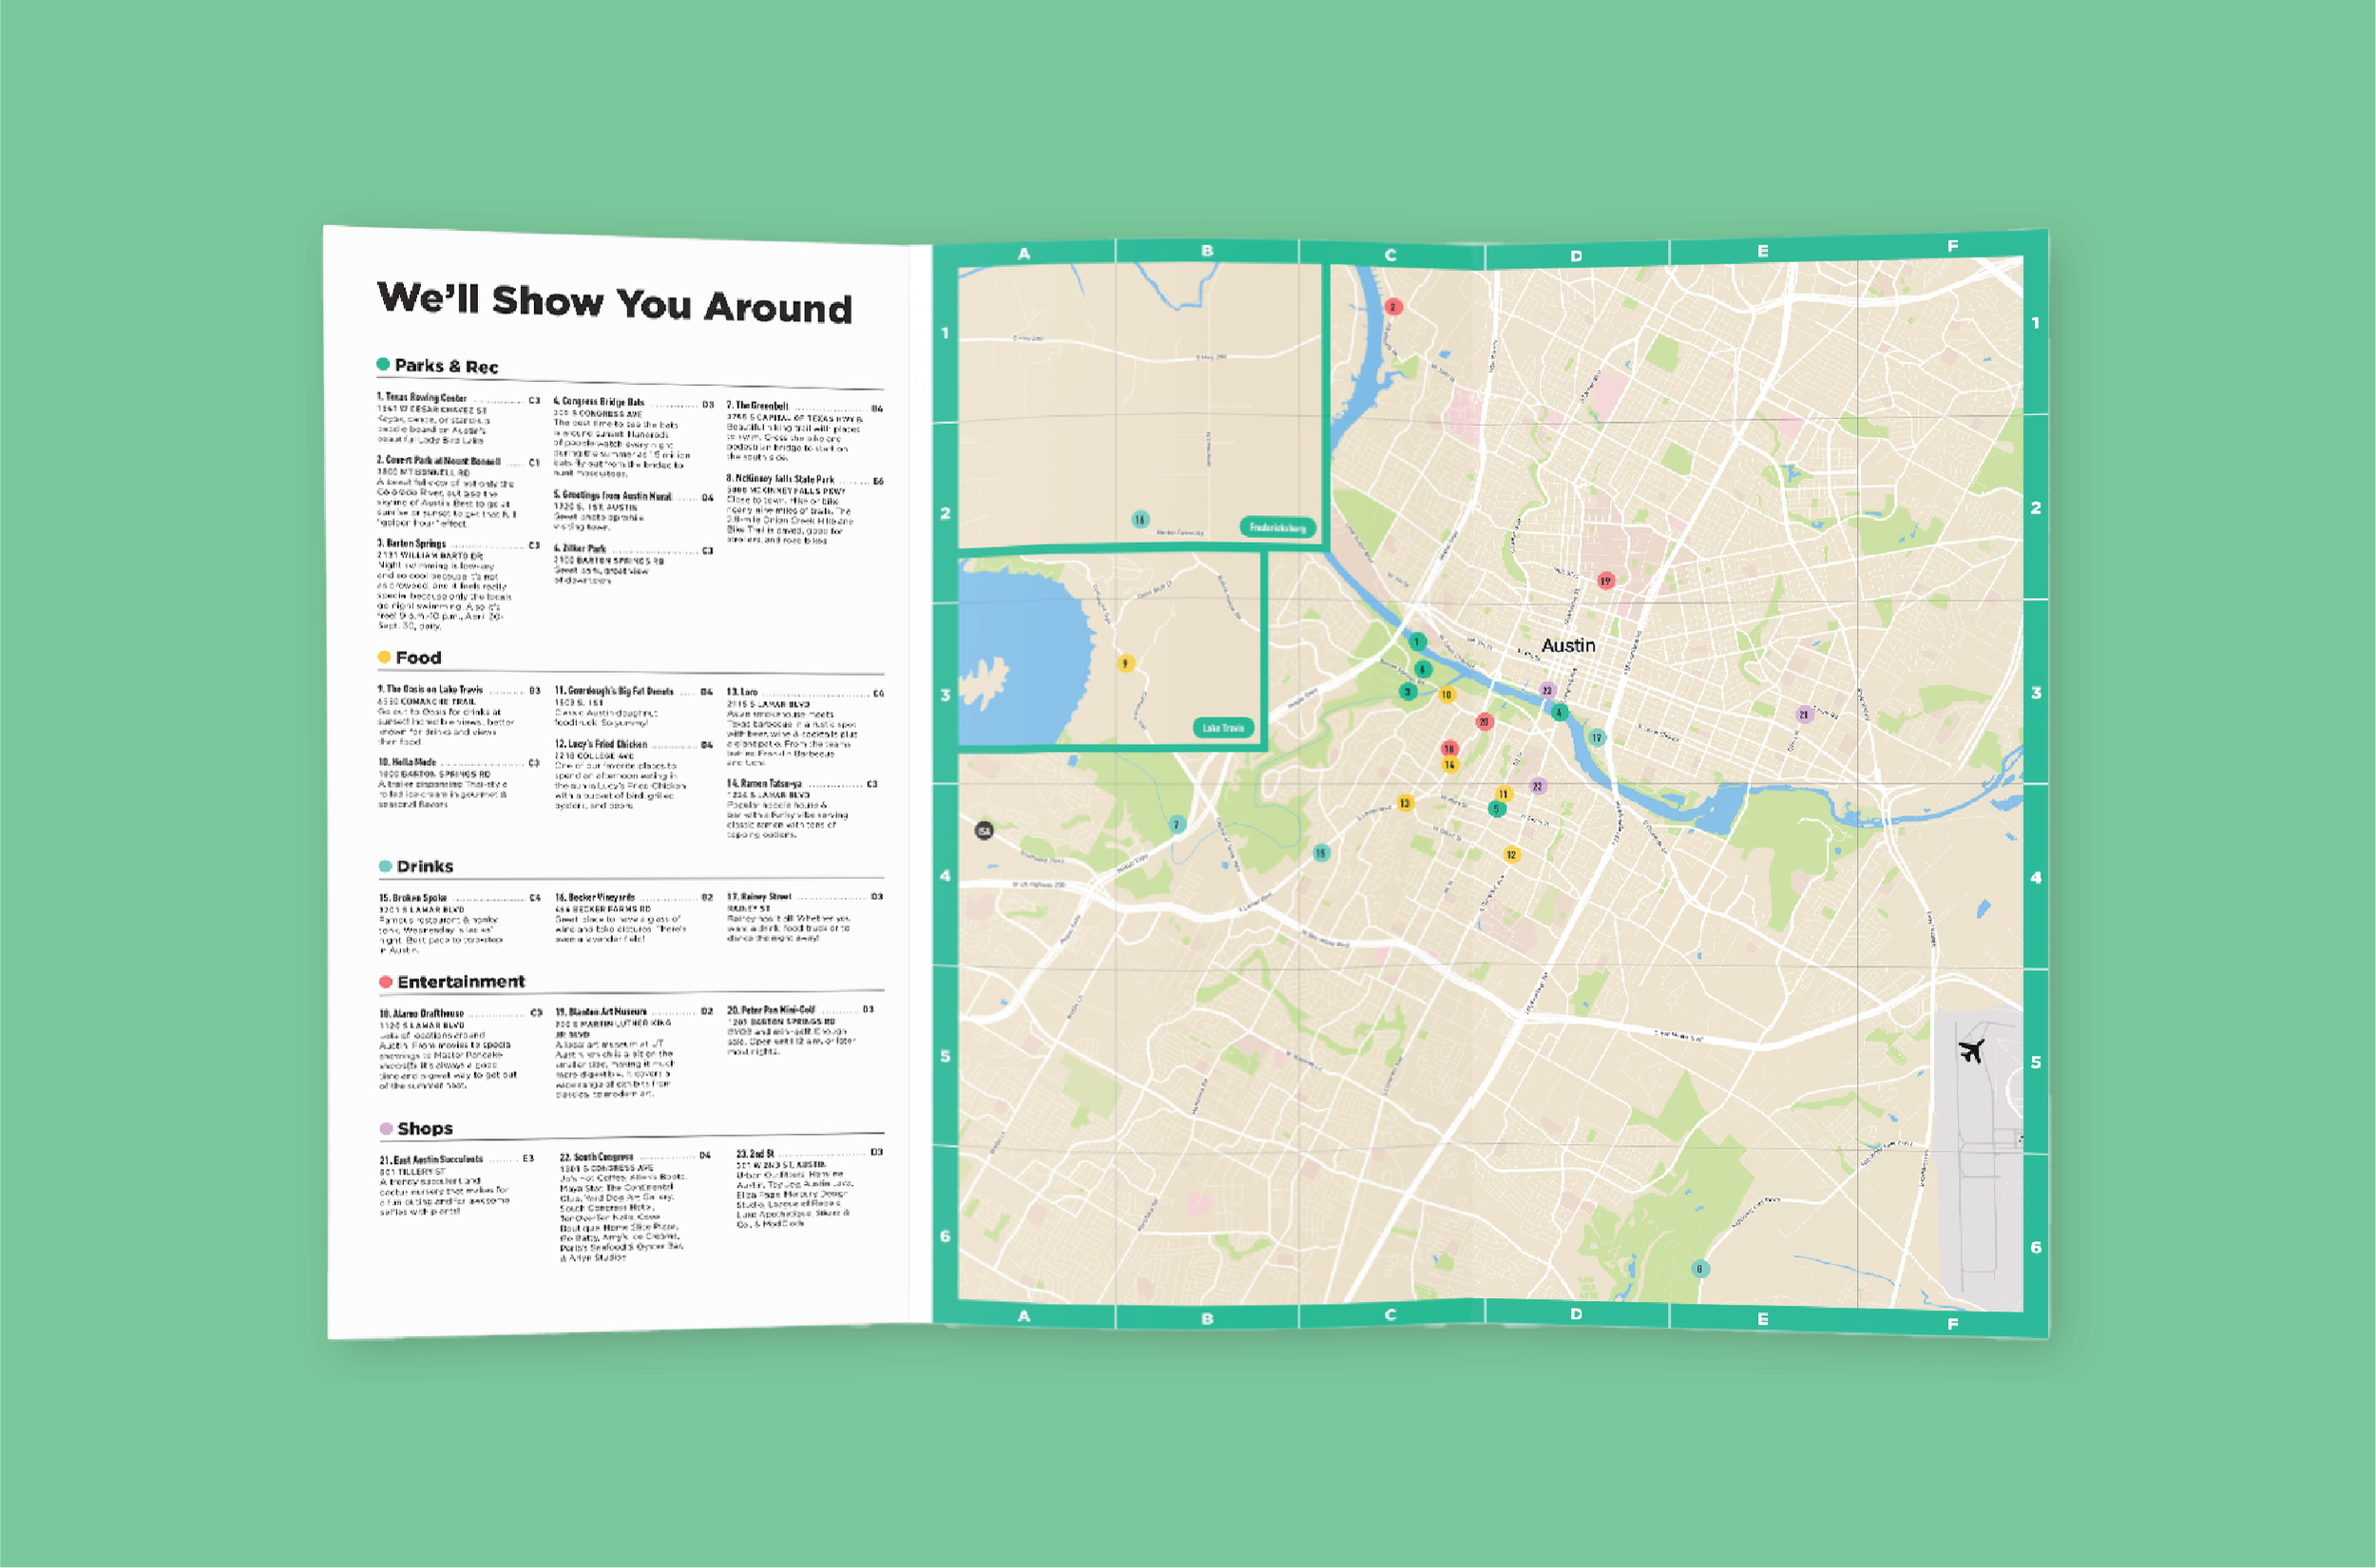Click teal map marker 16 in Fredericksburg inset
The height and width of the screenshot is (1568, 2376).
[1140, 519]
